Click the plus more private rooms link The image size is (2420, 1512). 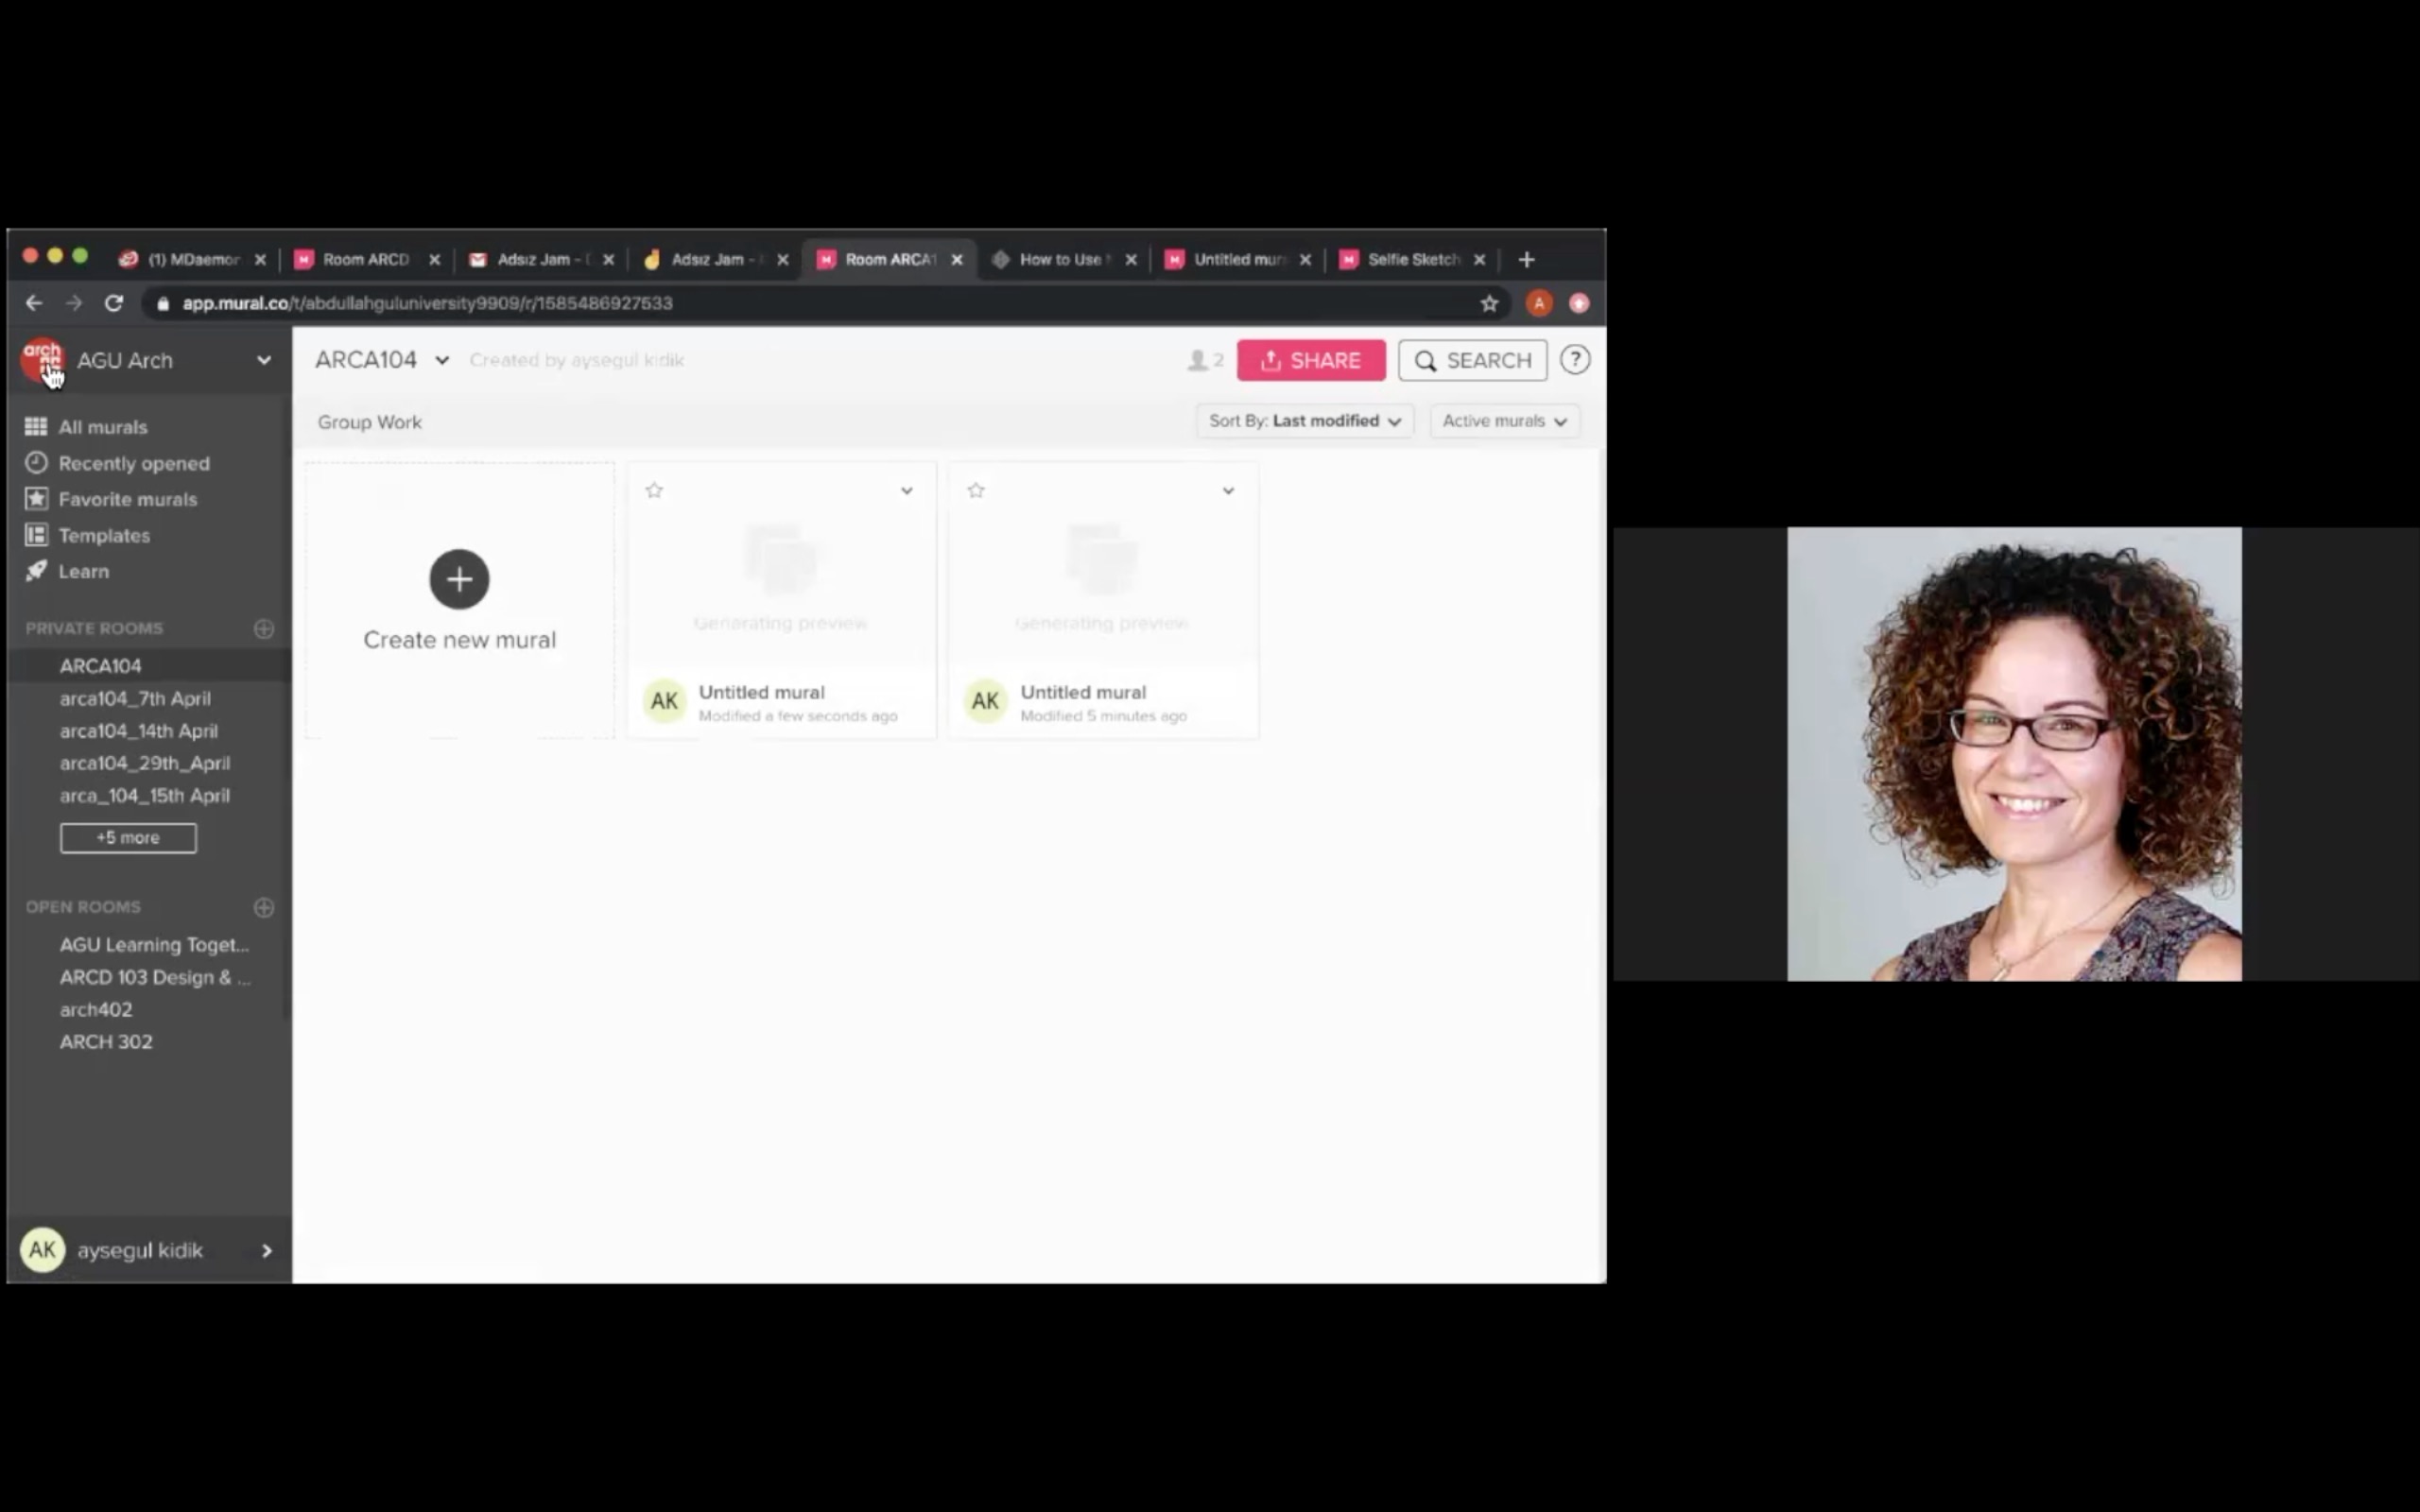click(128, 836)
